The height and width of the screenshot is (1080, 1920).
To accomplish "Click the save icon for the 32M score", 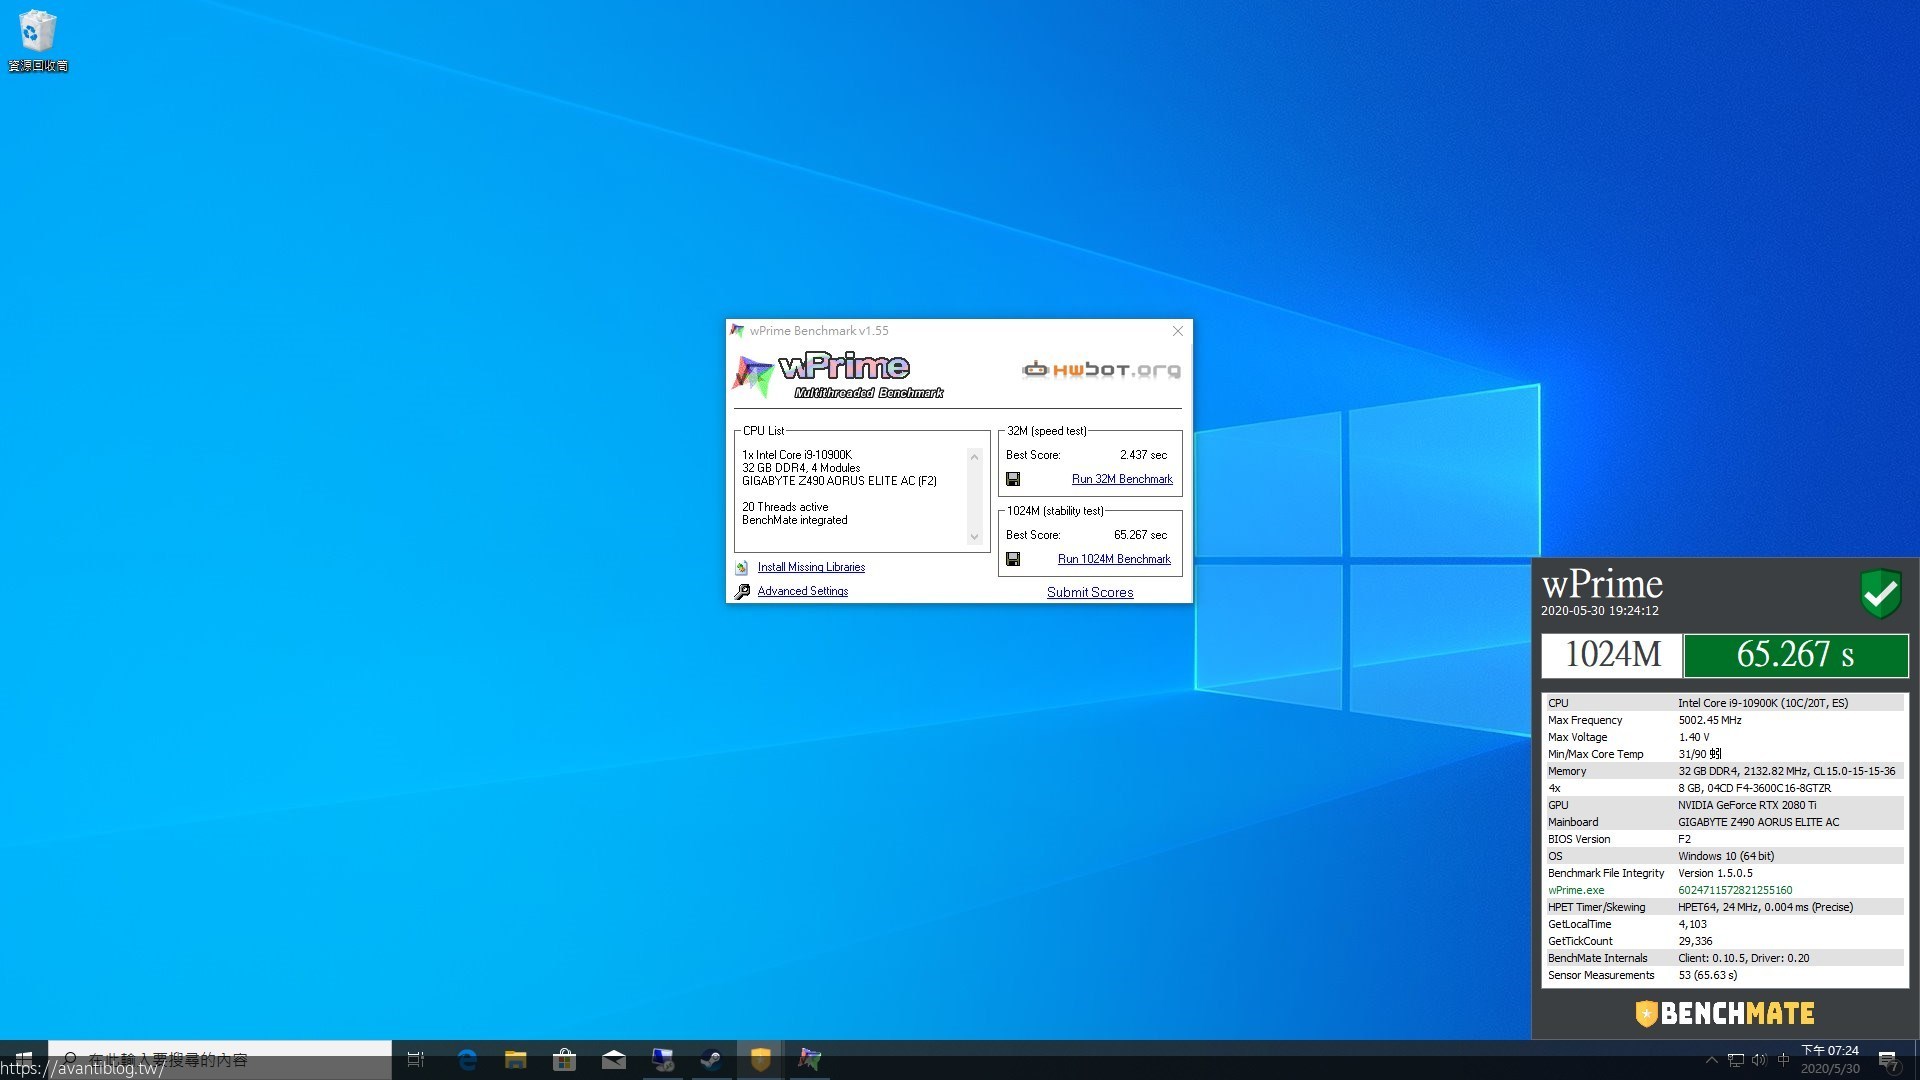I will coord(1013,480).
